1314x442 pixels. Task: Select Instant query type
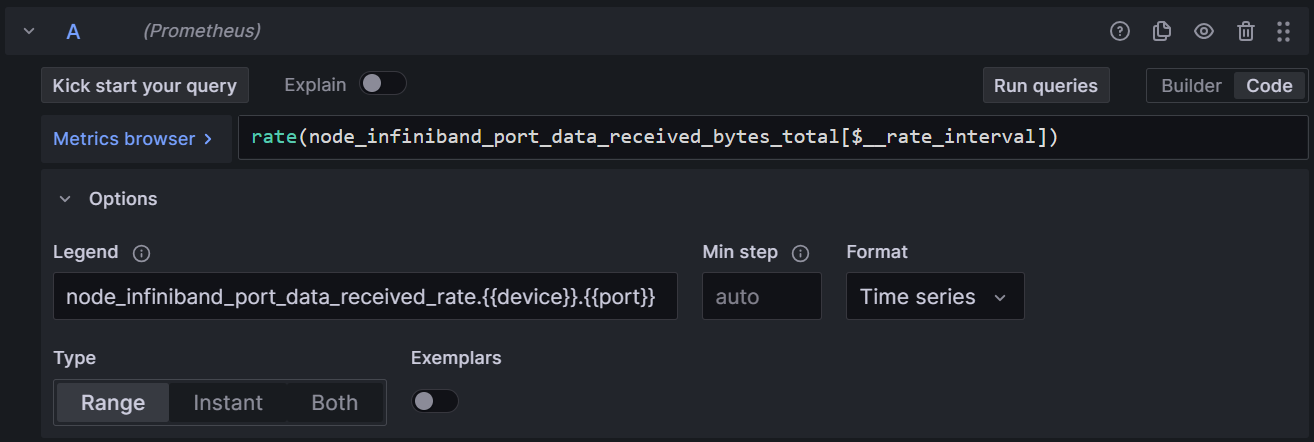pyautogui.click(x=228, y=403)
